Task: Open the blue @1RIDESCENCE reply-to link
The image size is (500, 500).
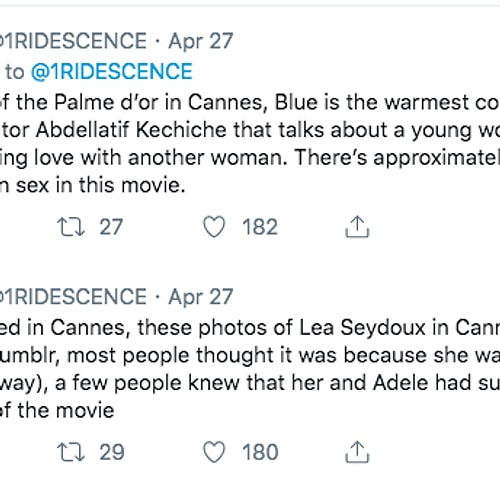Action: (x=112, y=71)
